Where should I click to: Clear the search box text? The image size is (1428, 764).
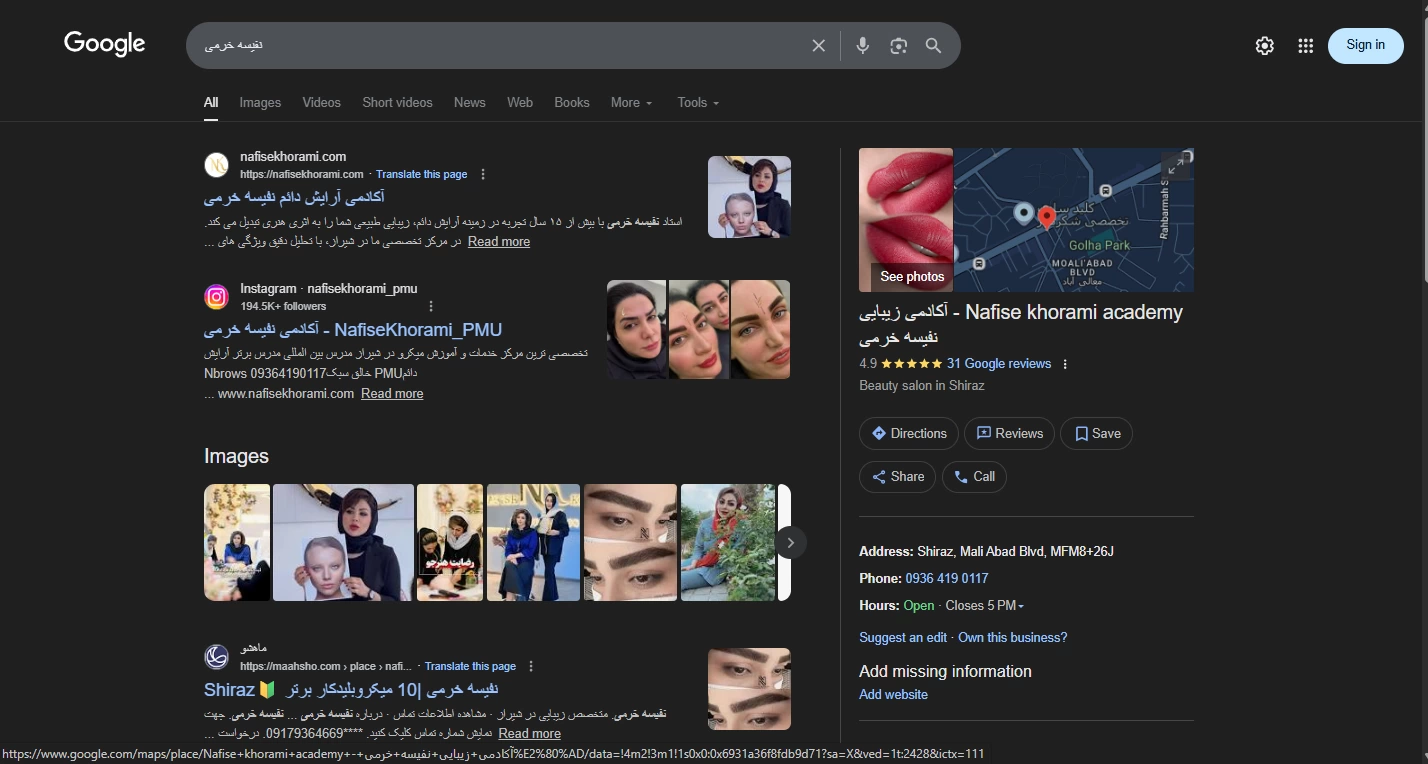(819, 45)
